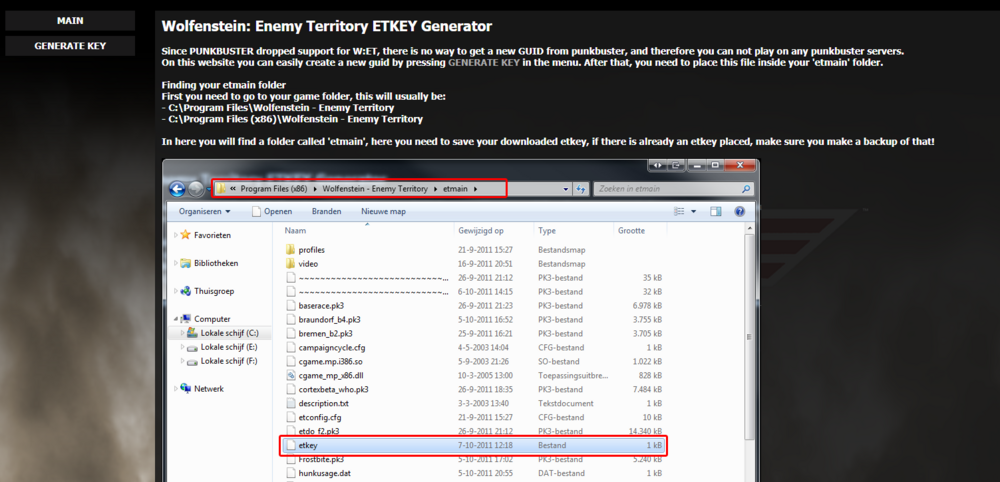
Task: Open the MAIN page from the sidebar
Action: [70, 20]
